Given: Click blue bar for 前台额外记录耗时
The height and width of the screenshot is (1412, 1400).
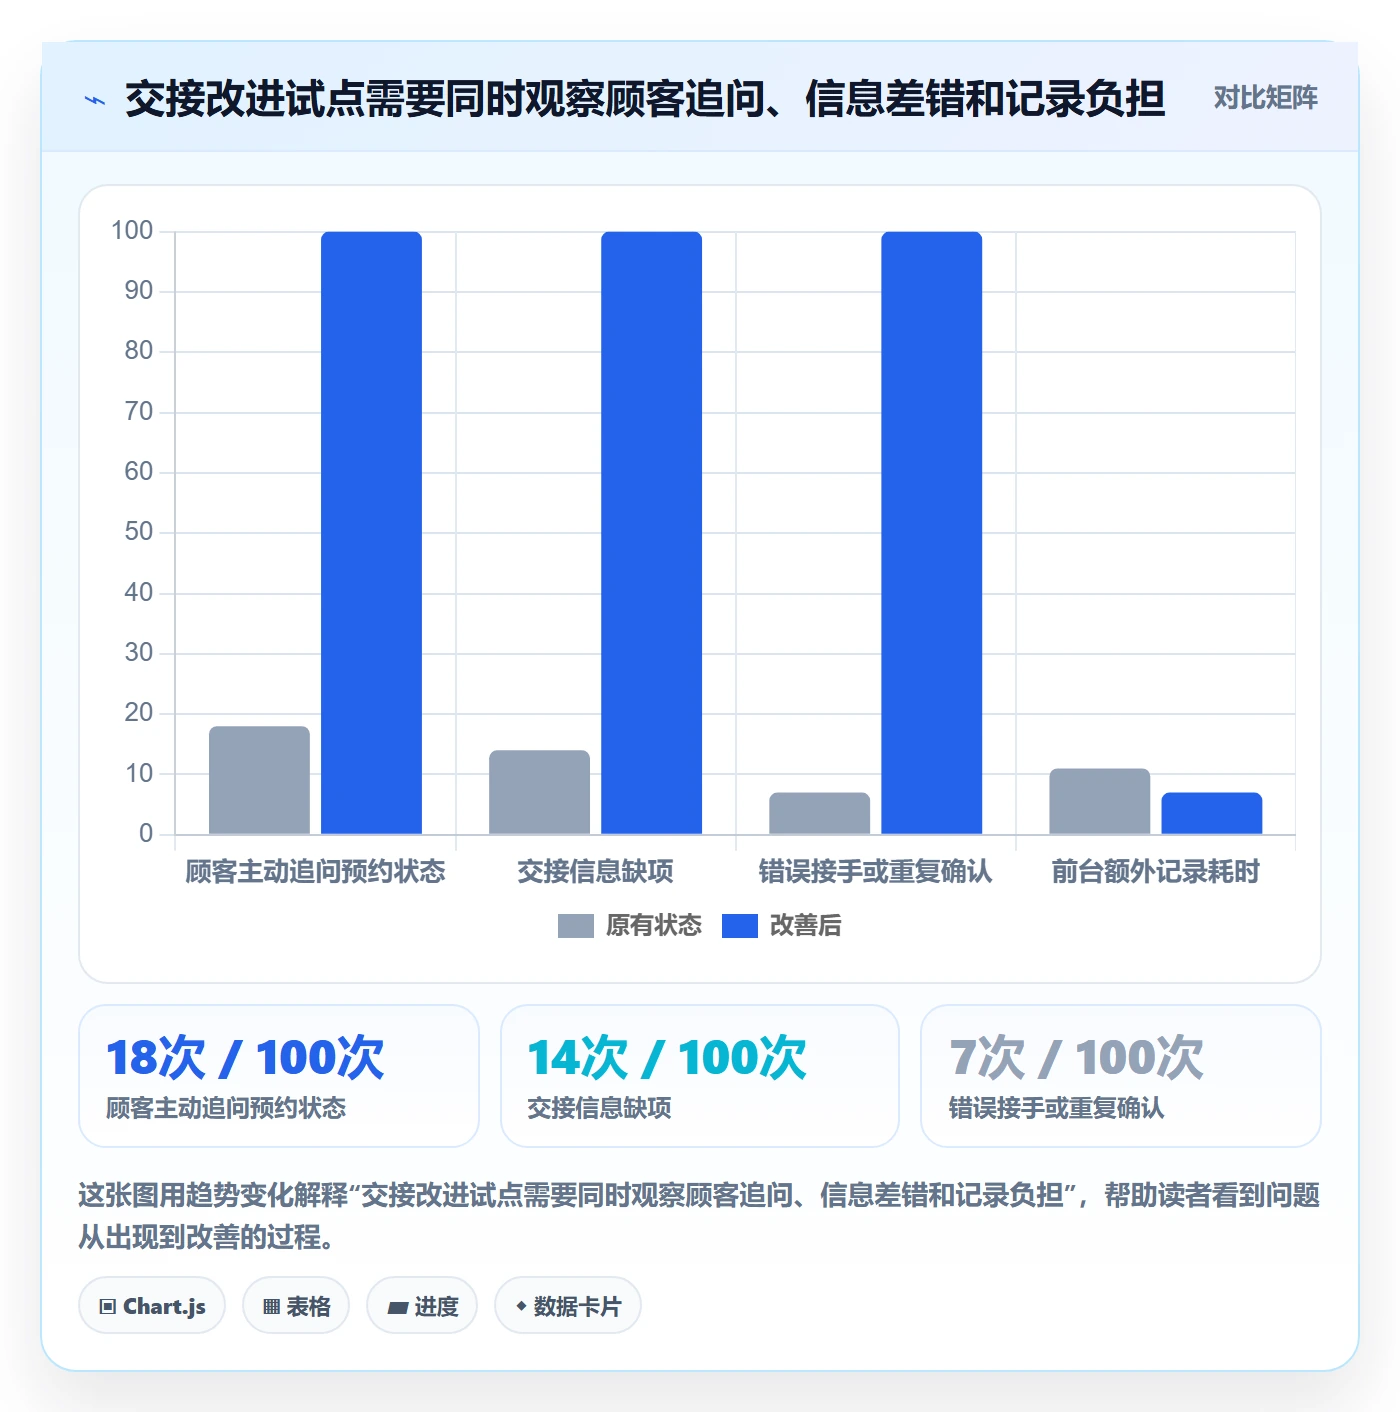Looking at the screenshot, I should (1211, 813).
